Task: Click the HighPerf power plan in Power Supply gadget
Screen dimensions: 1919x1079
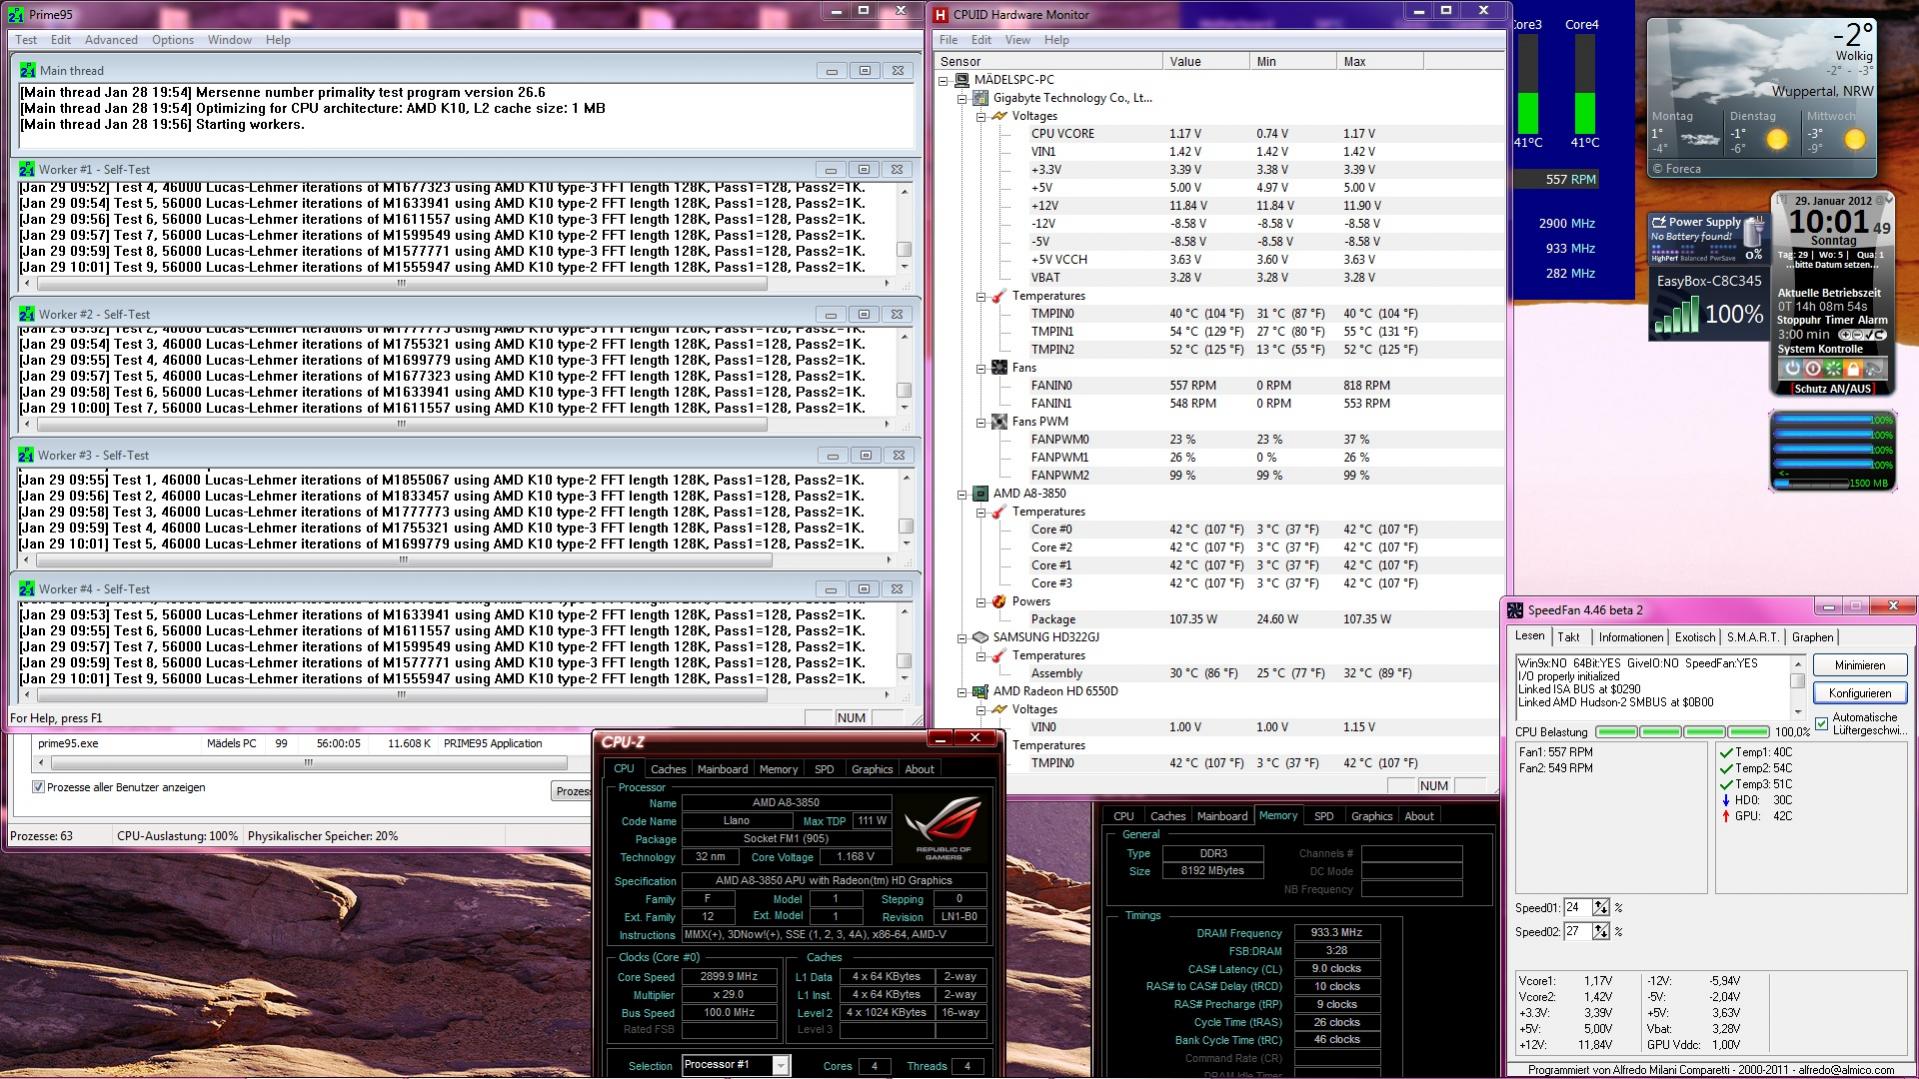Action: pos(1667,258)
